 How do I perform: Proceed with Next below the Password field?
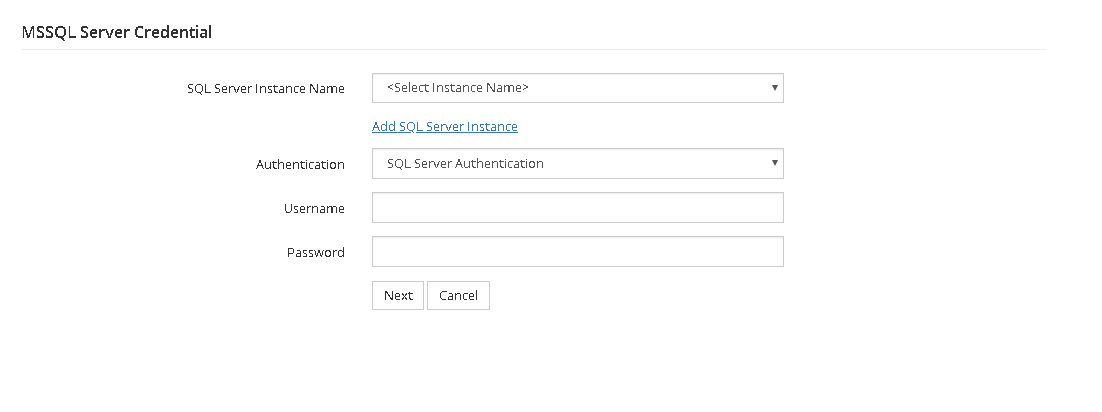point(398,295)
